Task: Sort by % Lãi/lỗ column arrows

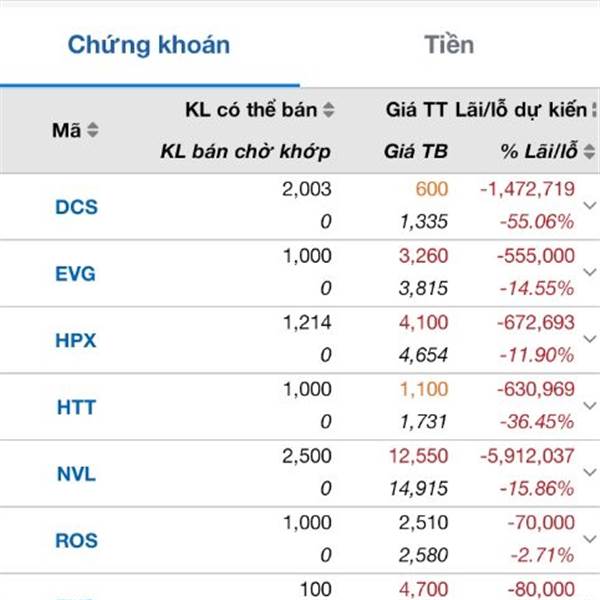Action: (590, 151)
